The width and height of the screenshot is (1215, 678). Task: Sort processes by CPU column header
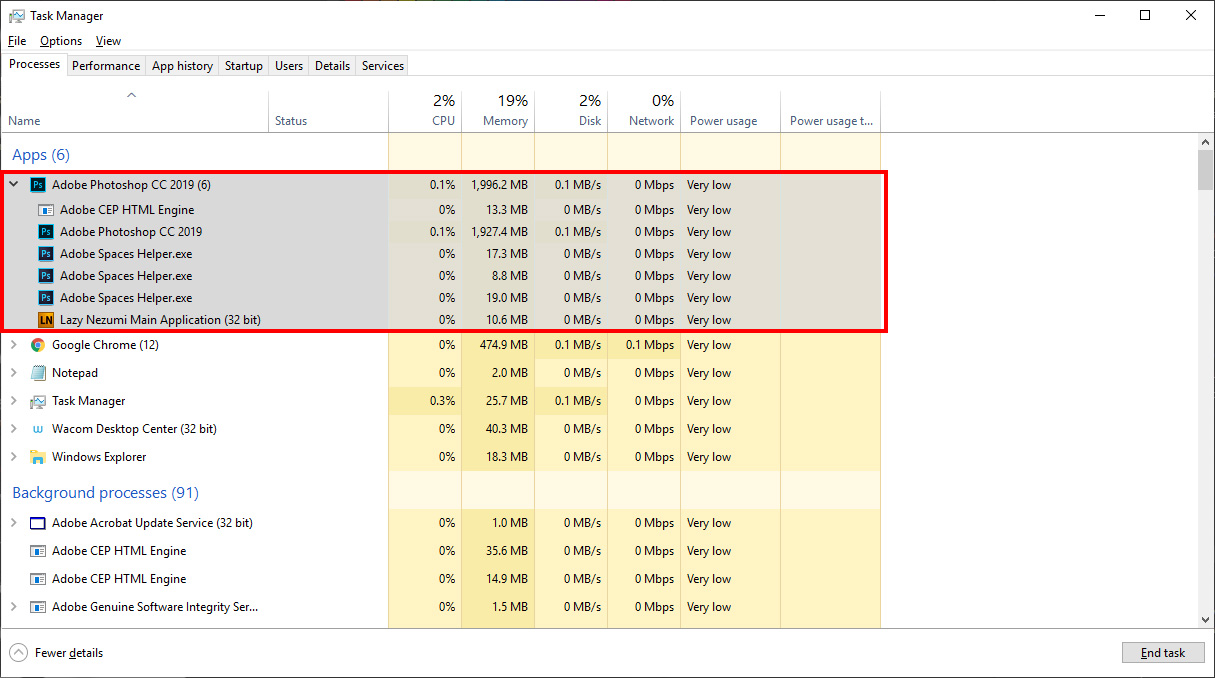443,121
